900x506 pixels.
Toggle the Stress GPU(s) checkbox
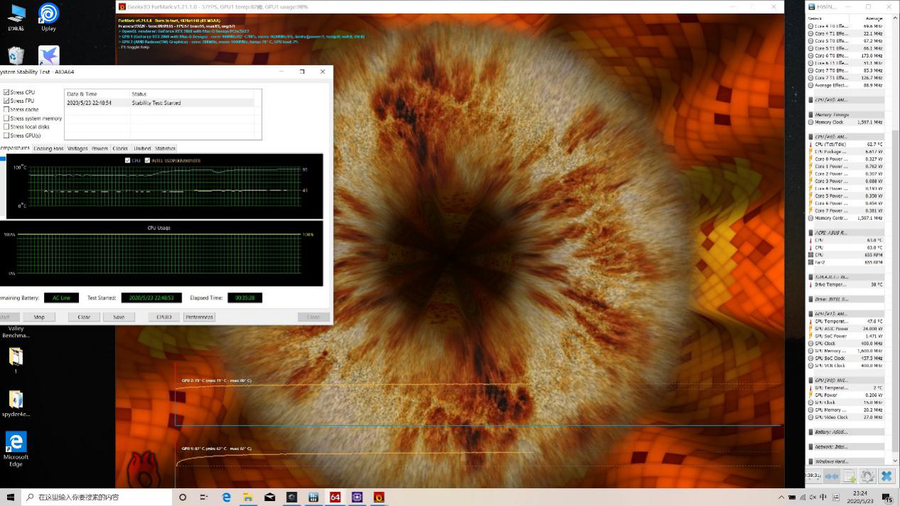(x=7, y=135)
